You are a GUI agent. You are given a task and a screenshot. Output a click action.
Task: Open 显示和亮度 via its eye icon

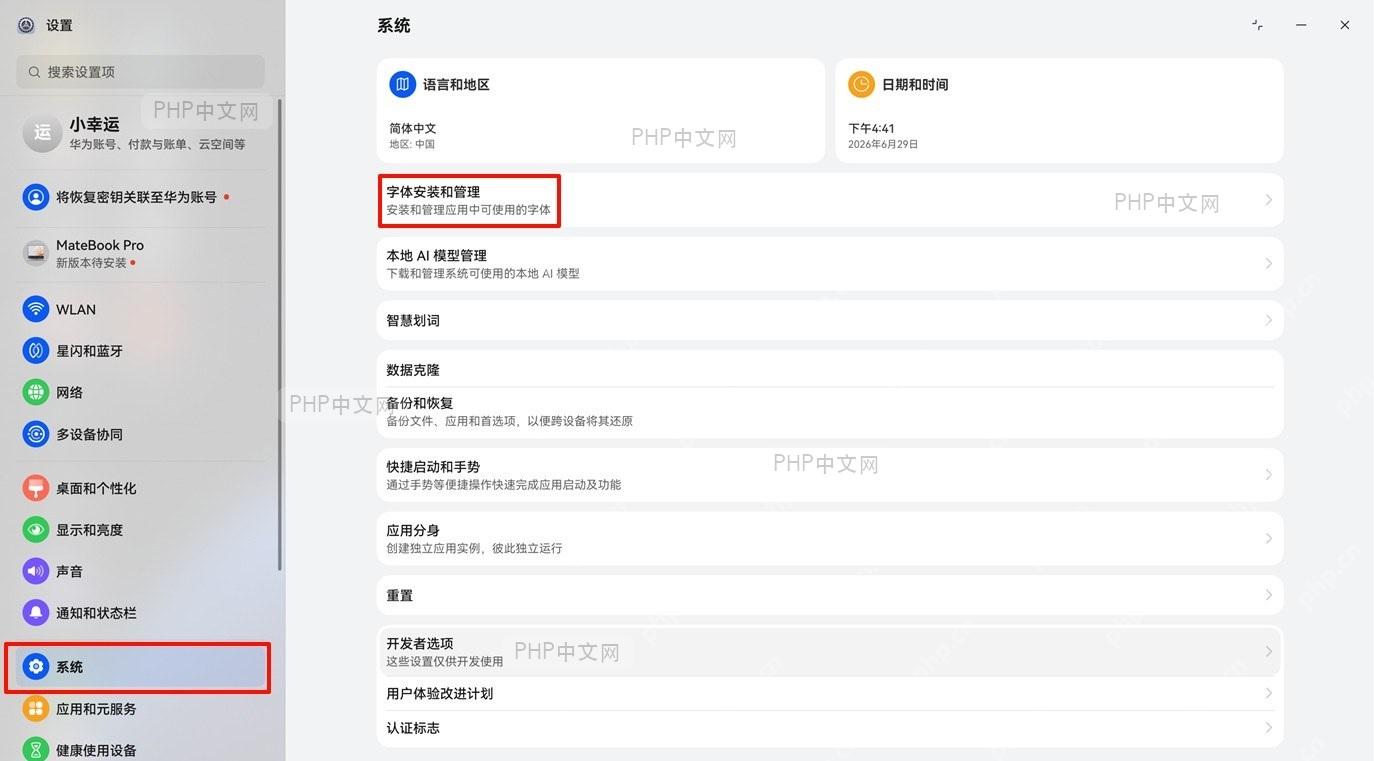point(36,530)
